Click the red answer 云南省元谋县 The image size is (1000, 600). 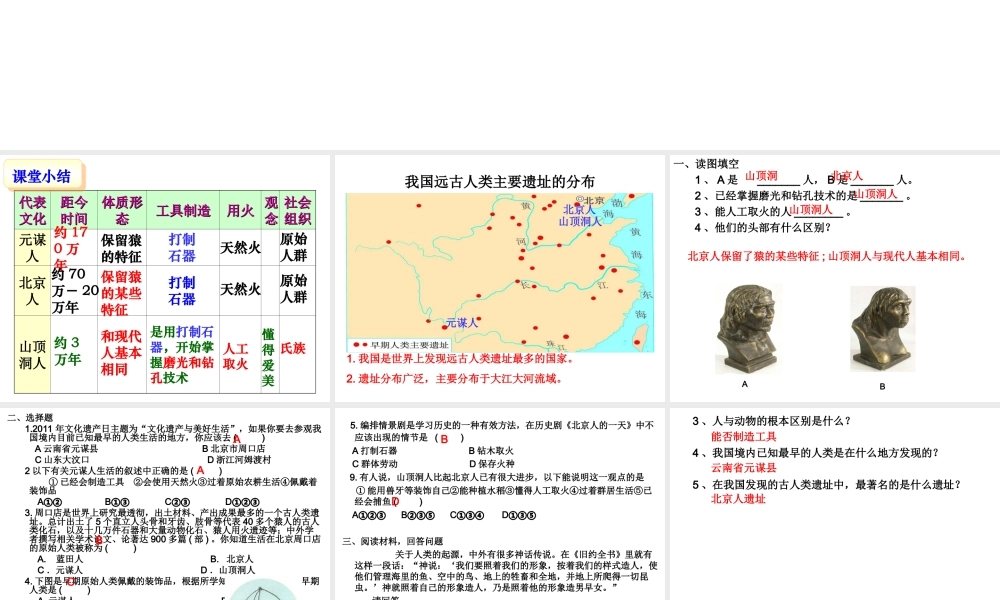pyautogui.click(x=744, y=467)
